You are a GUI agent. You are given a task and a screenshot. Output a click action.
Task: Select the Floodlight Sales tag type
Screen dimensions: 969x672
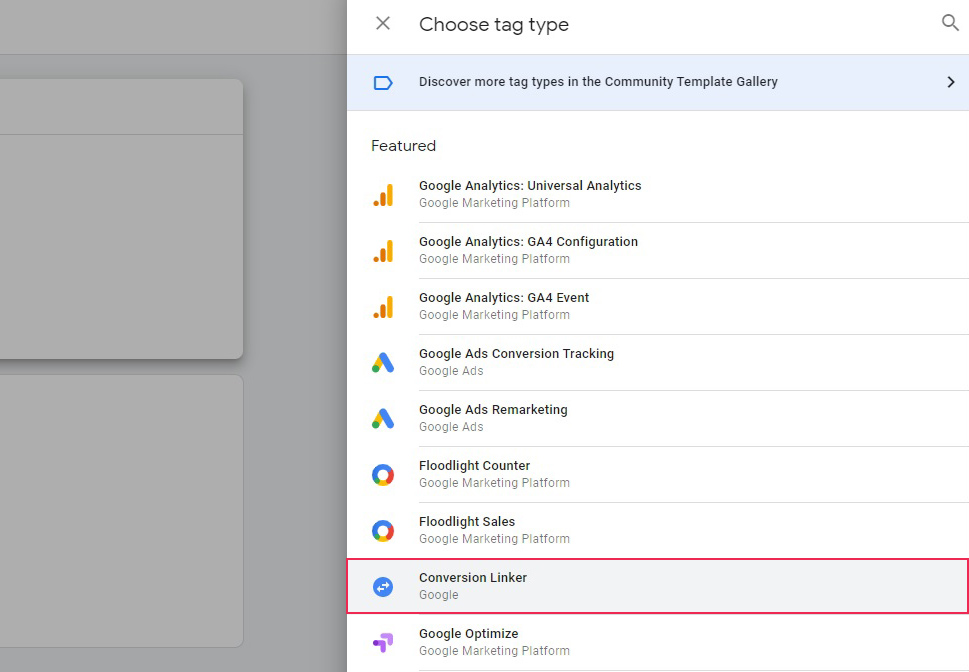[658, 530]
